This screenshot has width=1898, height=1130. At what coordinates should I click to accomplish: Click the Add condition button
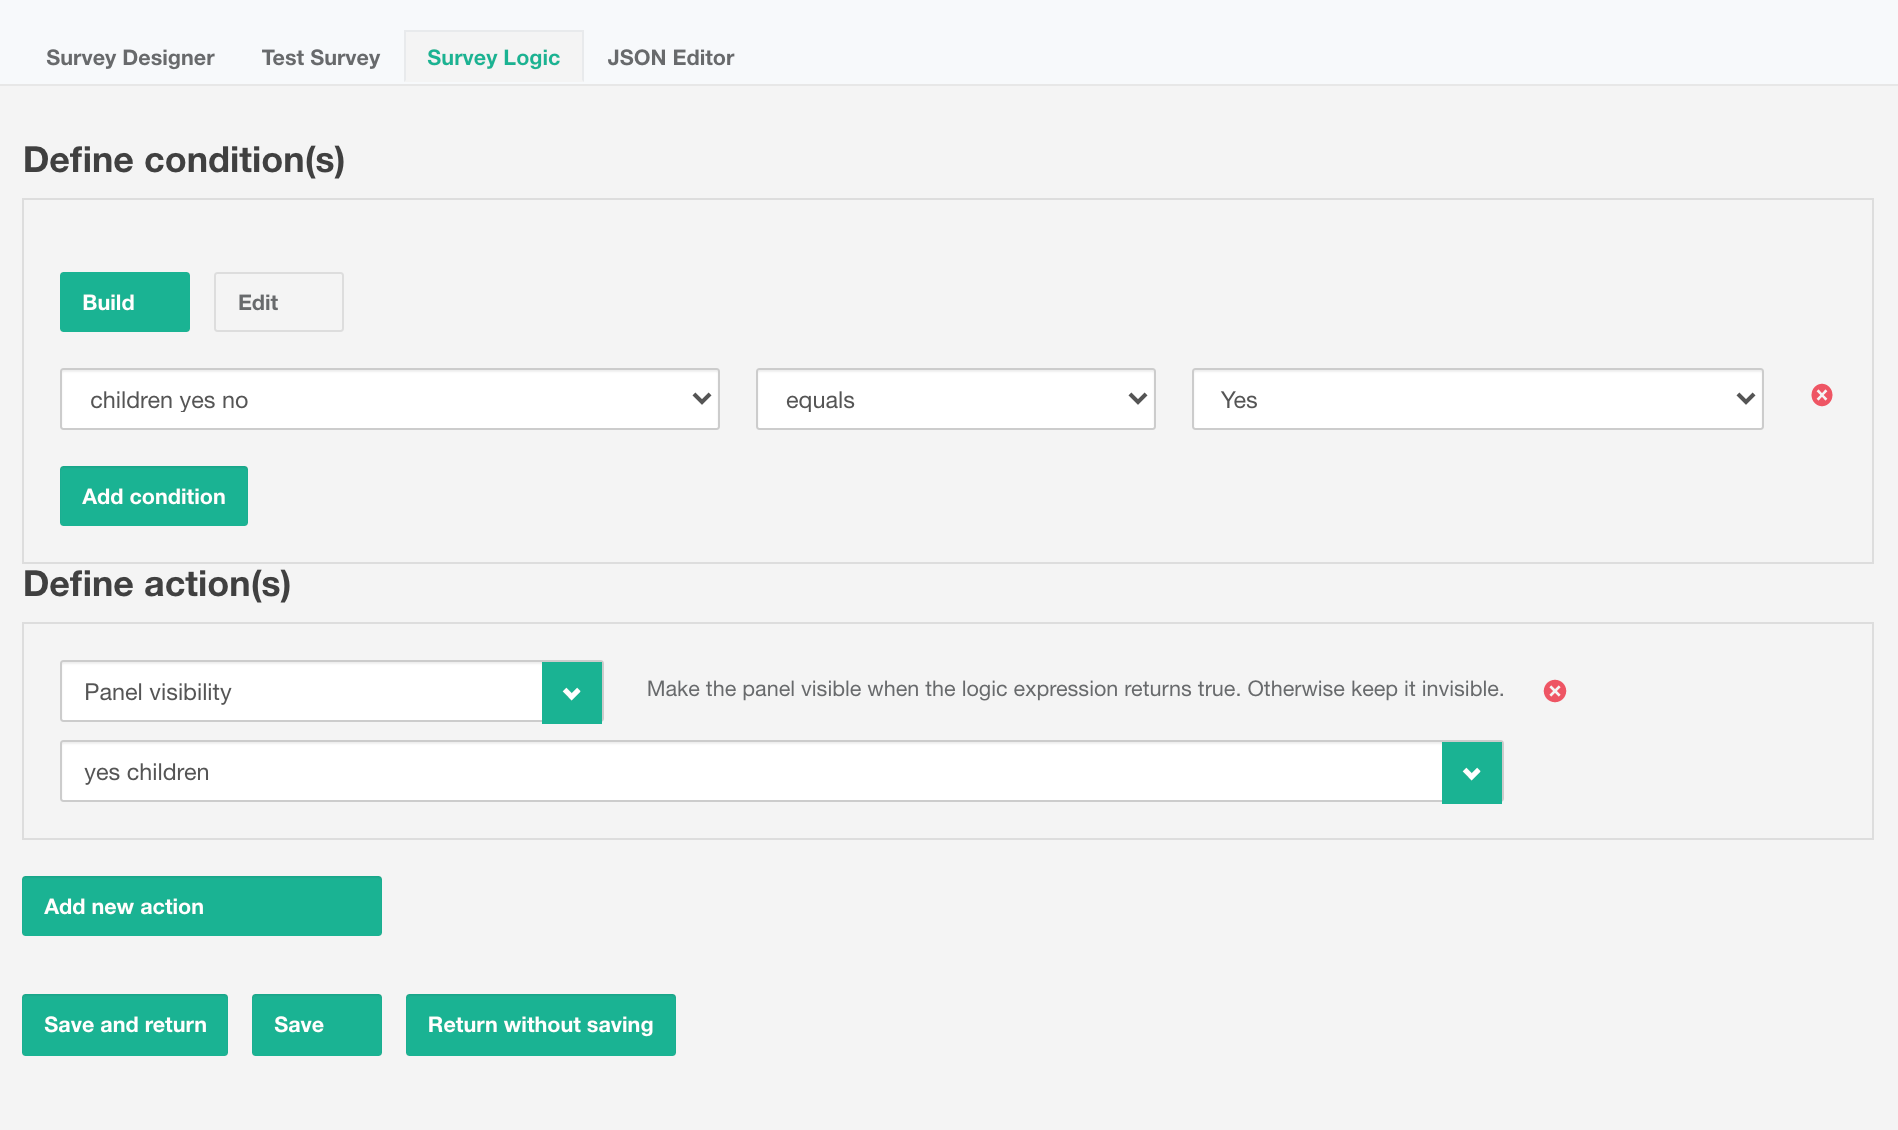(153, 496)
